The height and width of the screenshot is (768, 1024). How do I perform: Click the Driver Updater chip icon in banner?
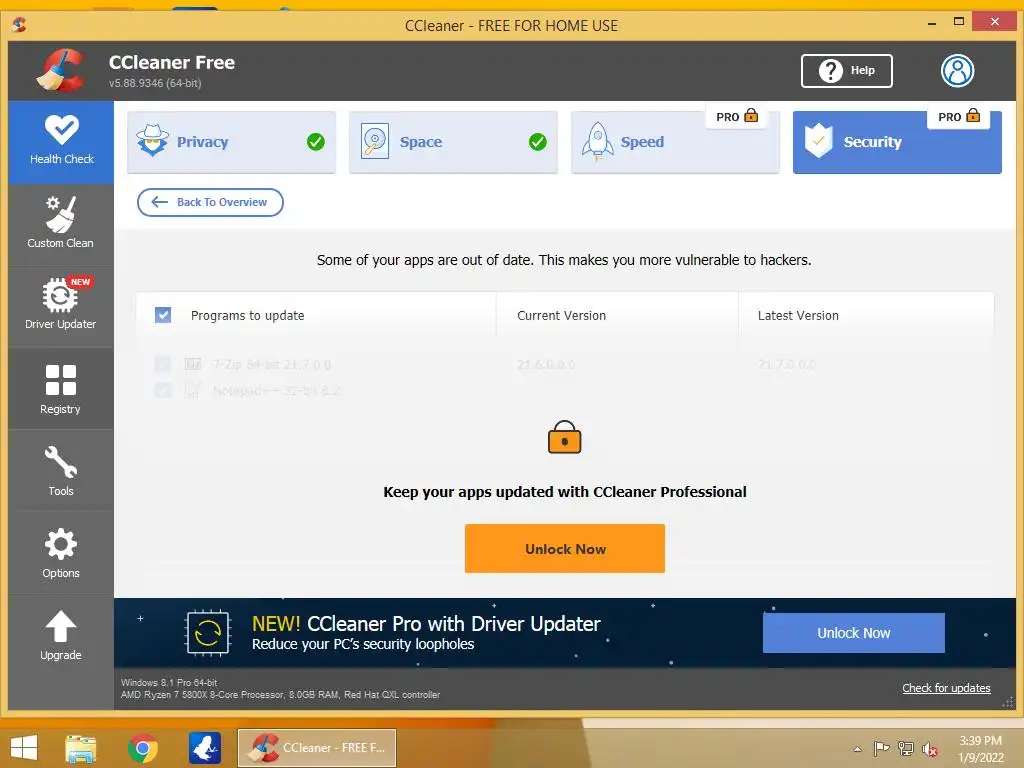coord(208,633)
